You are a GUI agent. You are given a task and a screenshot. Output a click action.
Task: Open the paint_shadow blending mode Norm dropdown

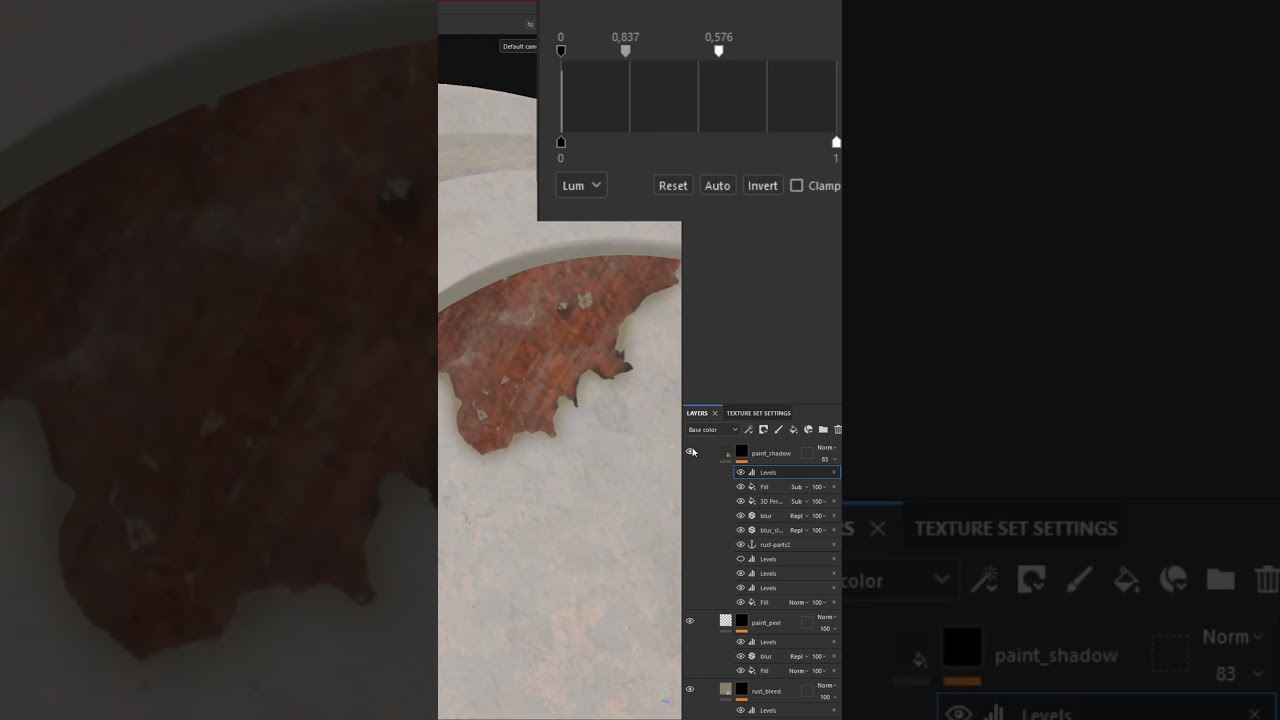pos(827,447)
